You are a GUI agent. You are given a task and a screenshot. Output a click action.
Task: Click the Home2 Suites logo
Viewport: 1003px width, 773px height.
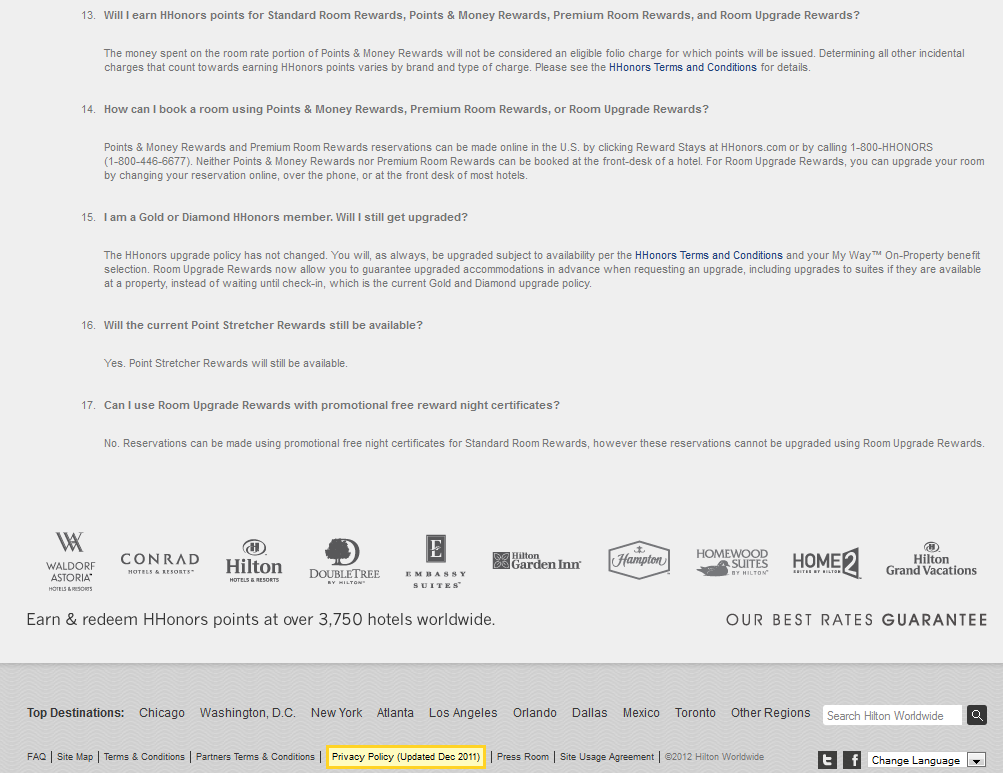[x=826, y=562]
